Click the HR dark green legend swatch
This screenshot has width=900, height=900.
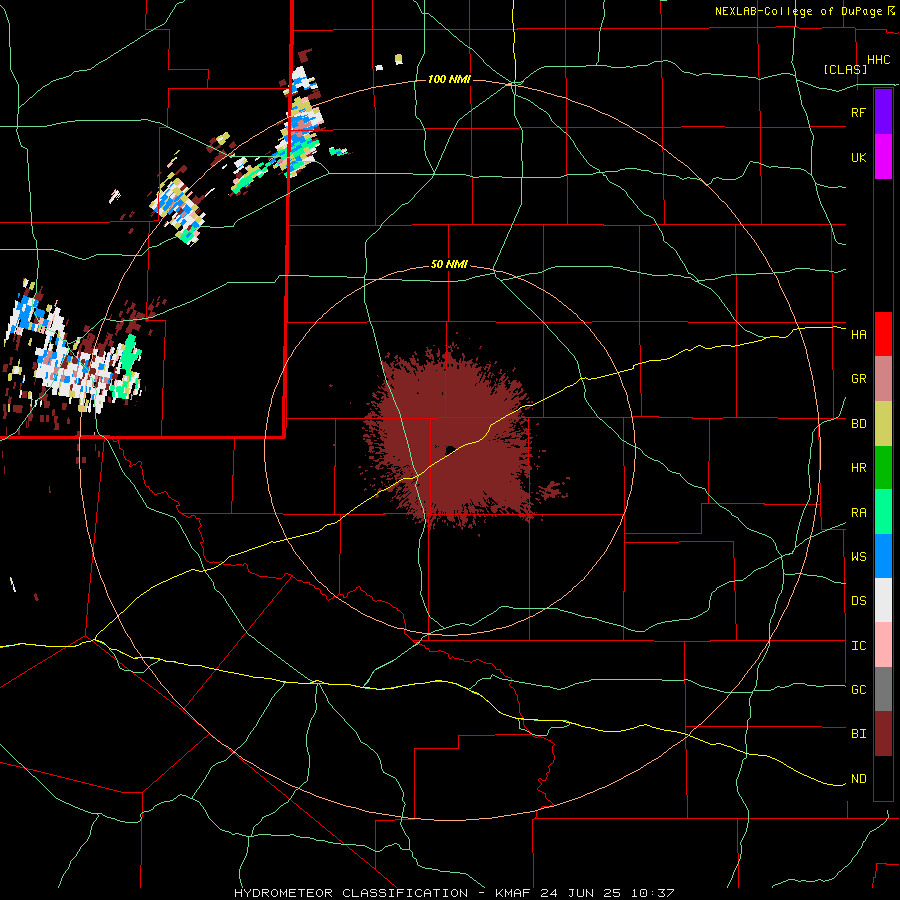(883, 468)
